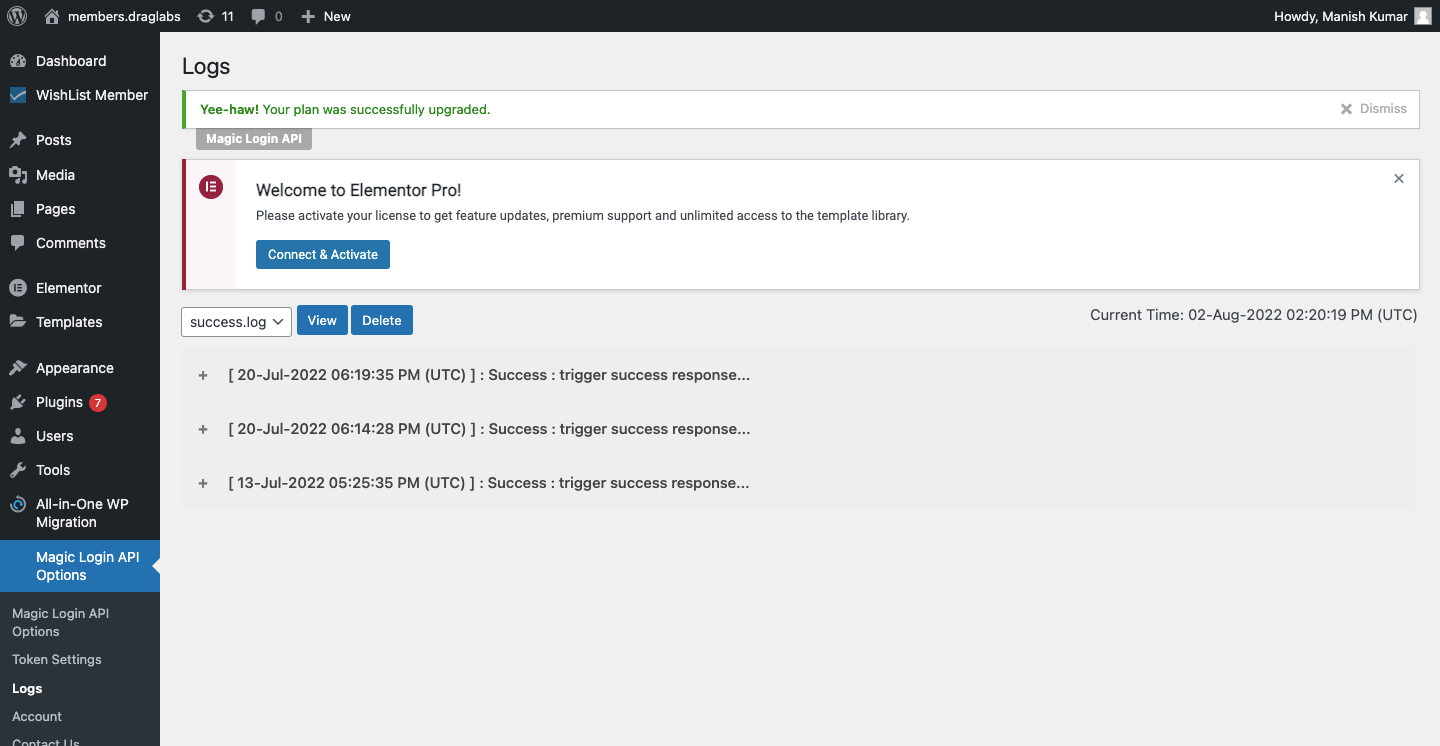Click the Elementor logo in welcome notice
The width and height of the screenshot is (1440, 746).
click(x=211, y=187)
